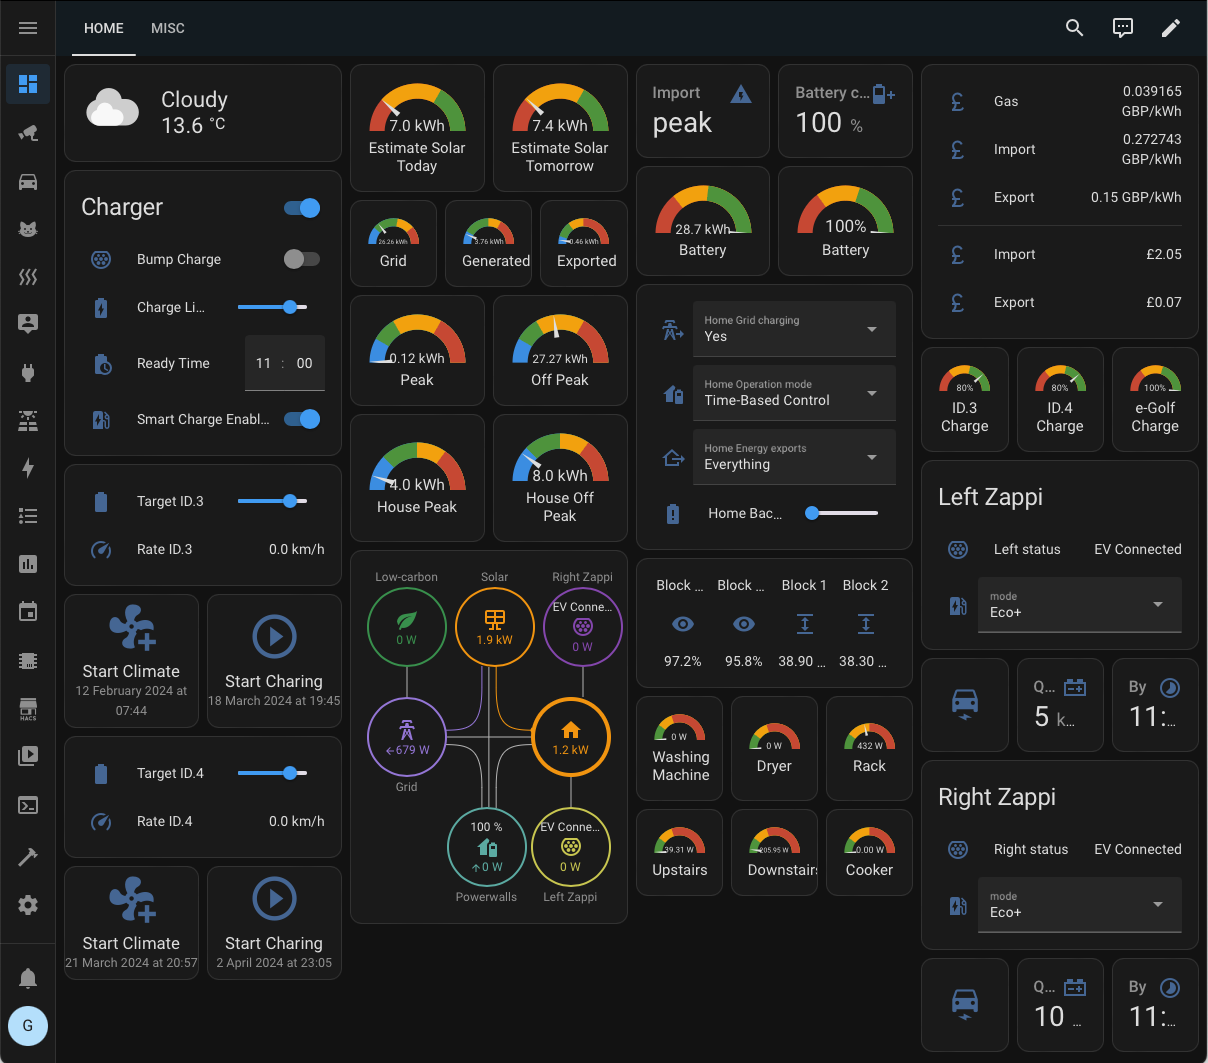Click the first Block eye icon 97.2%
The height and width of the screenshot is (1063, 1208).
(x=683, y=624)
